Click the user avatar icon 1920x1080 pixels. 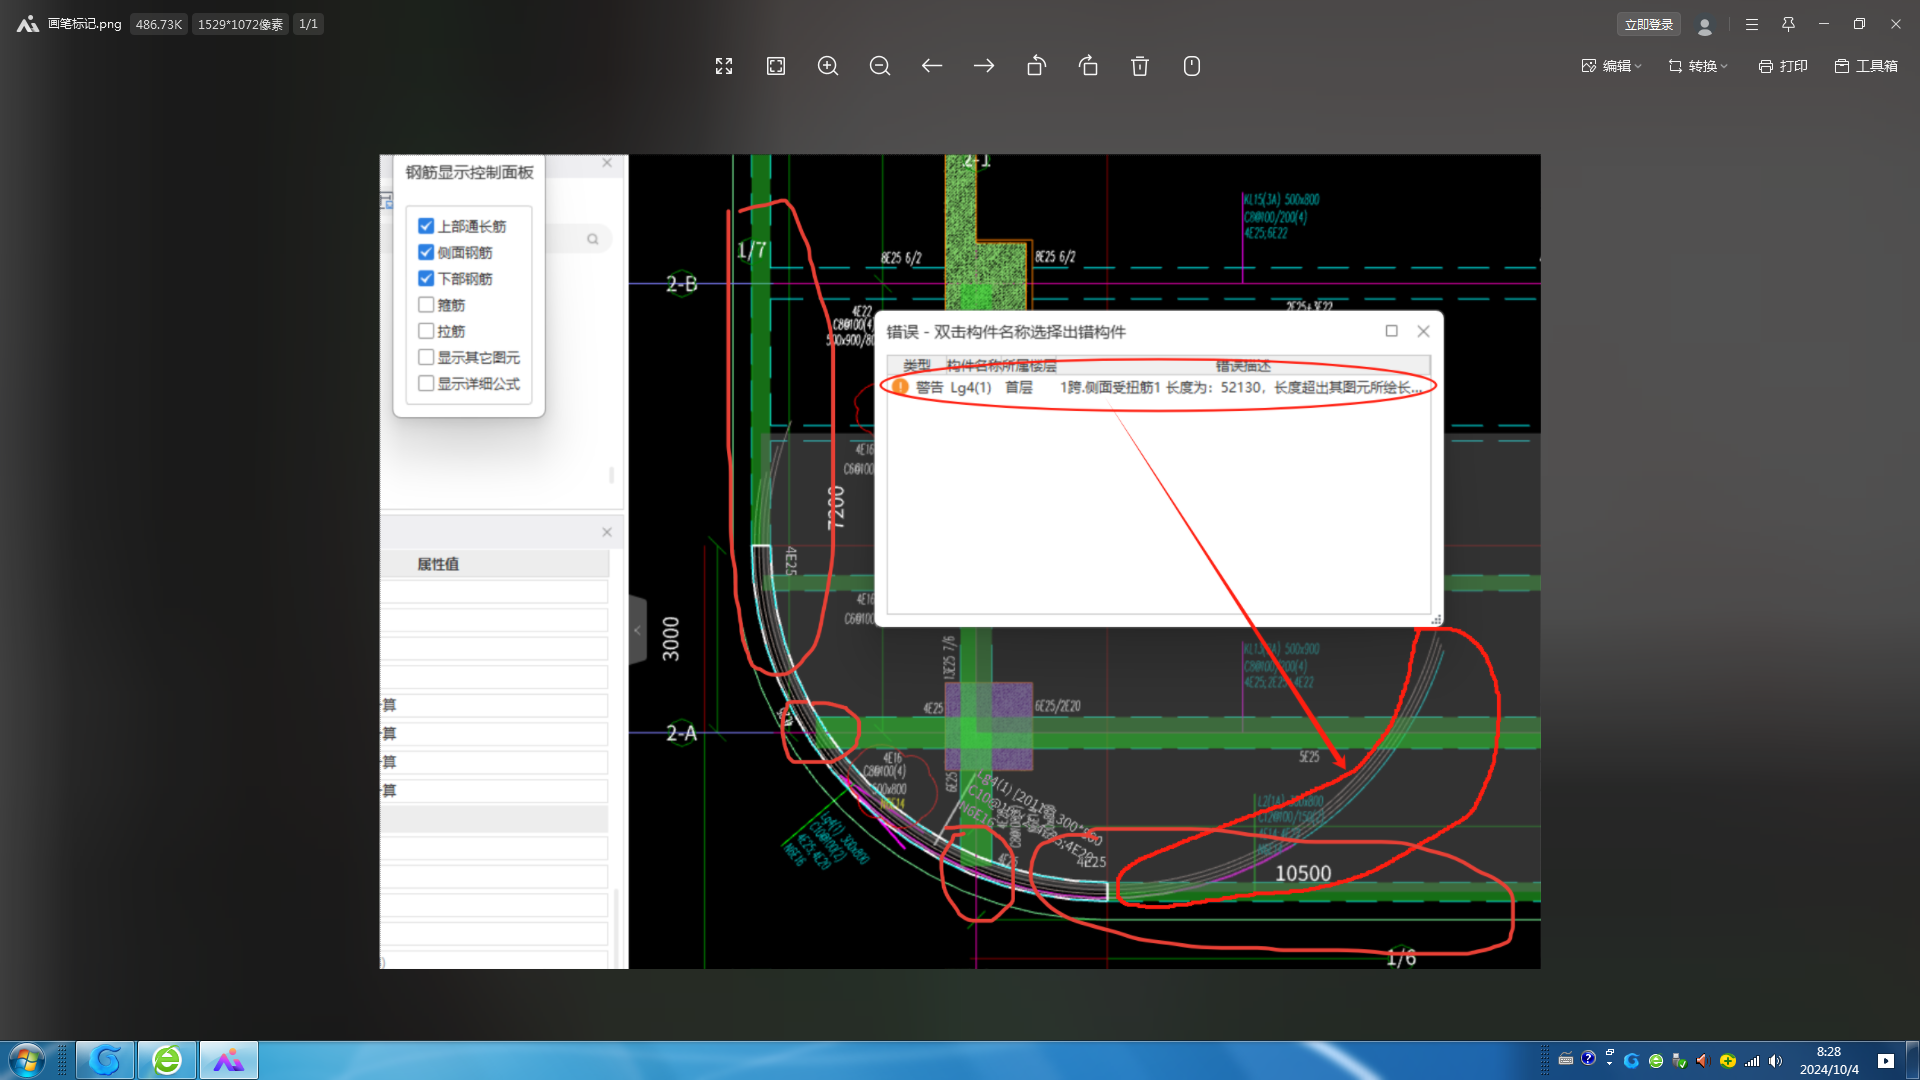1705,26
